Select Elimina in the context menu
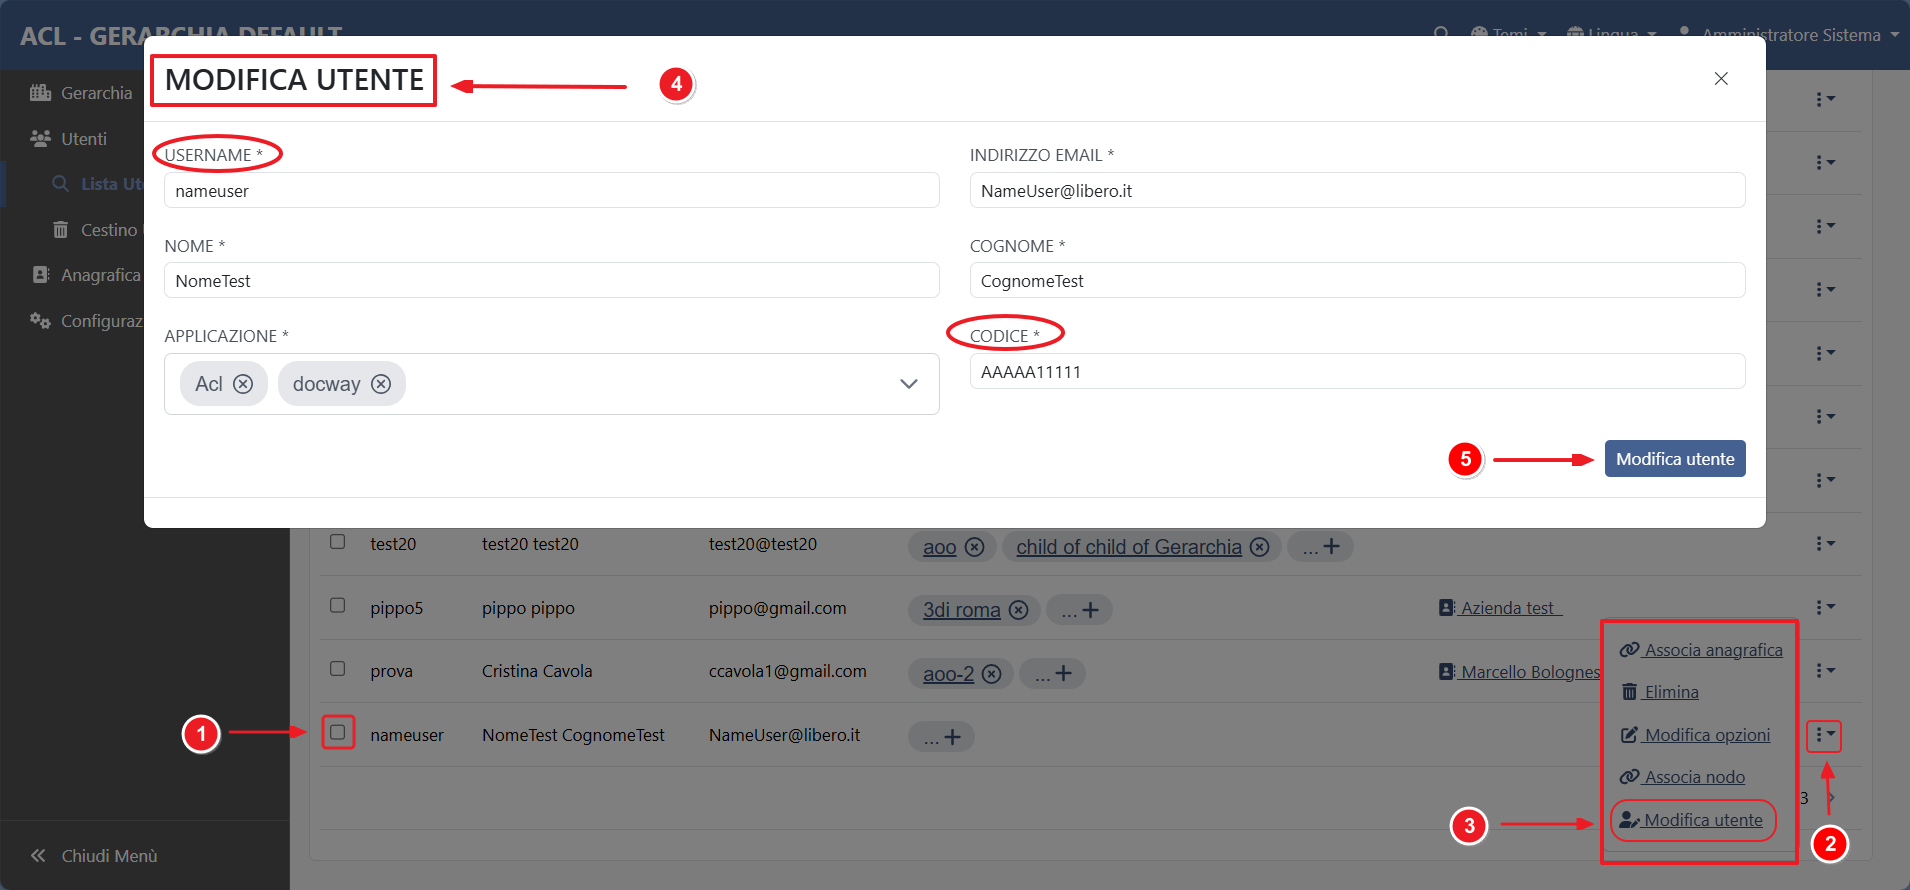 tap(1670, 692)
